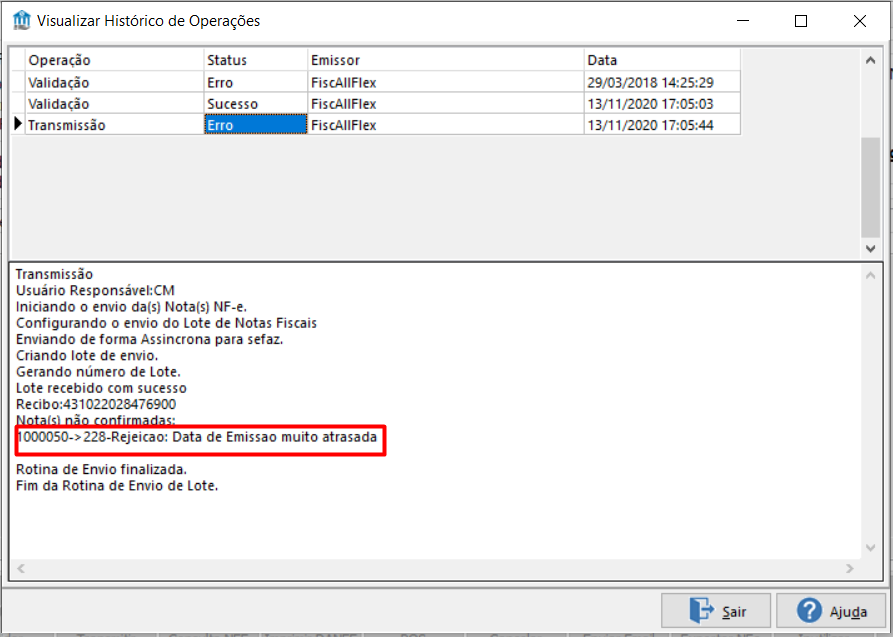Open Ajuda help button
The width and height of the screenshot is (893, 637).
[833, 611]
